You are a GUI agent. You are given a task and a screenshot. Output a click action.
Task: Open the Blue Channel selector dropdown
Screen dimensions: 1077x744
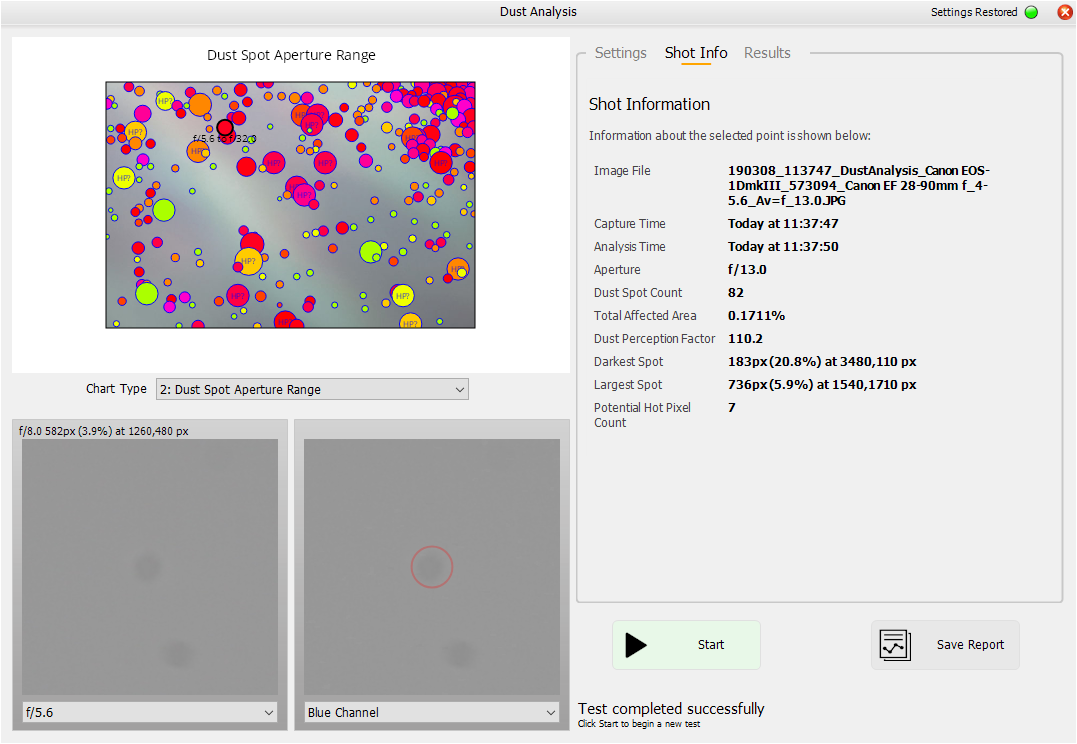point(431,712)
